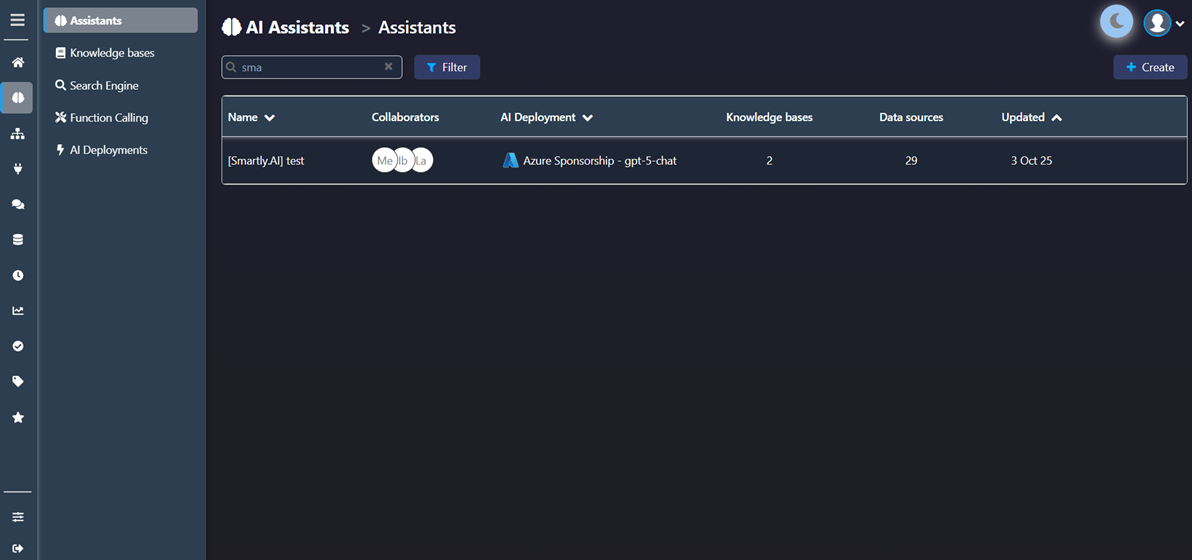Go to Home via house icon

coord(17,62)
